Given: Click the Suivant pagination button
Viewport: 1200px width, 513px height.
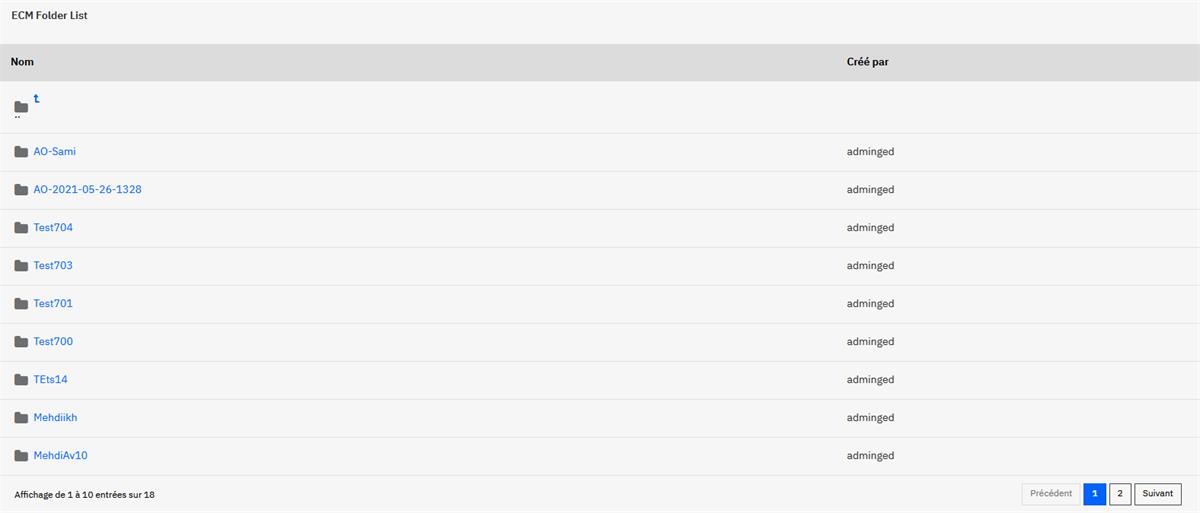Looking at the screenshot, I should (1158, 494).
